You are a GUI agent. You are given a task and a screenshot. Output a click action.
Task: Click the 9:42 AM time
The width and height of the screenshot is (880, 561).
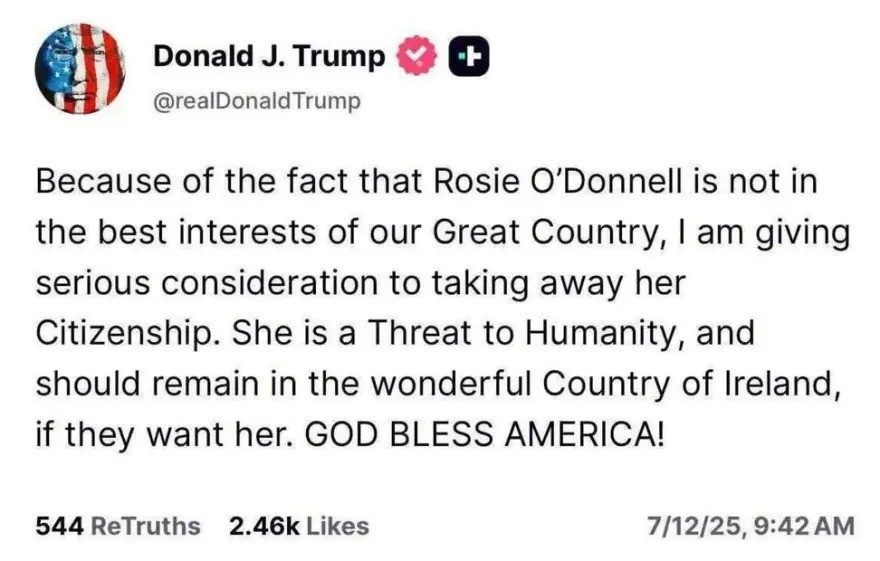[804, 526]
